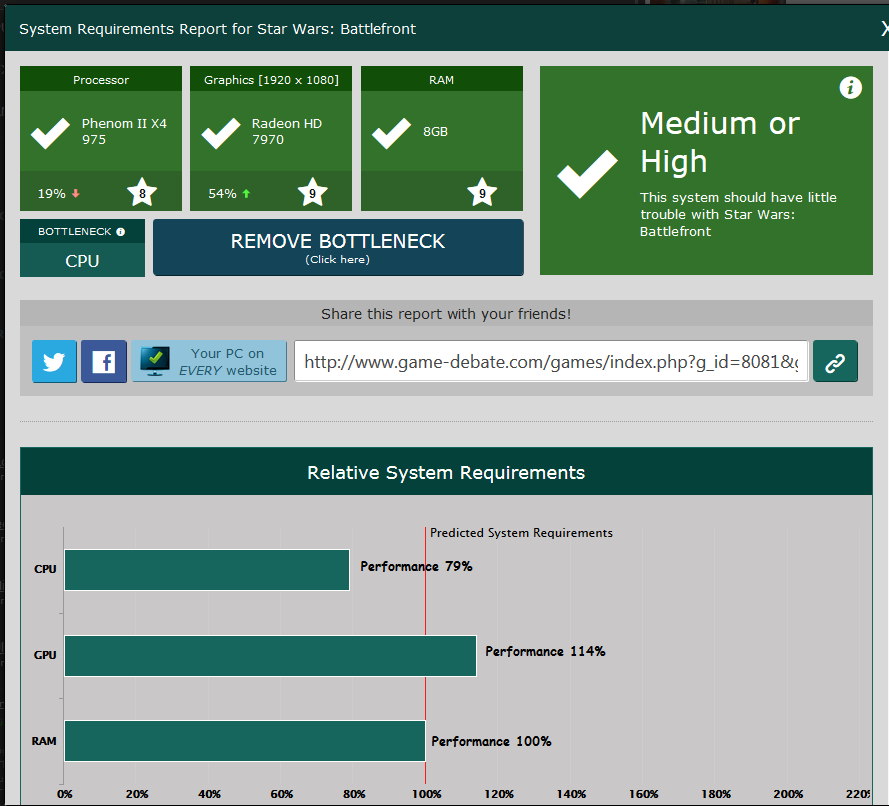Click monitor icon in Your PC banner
This screenshot has height=806, width=889.
155,361
